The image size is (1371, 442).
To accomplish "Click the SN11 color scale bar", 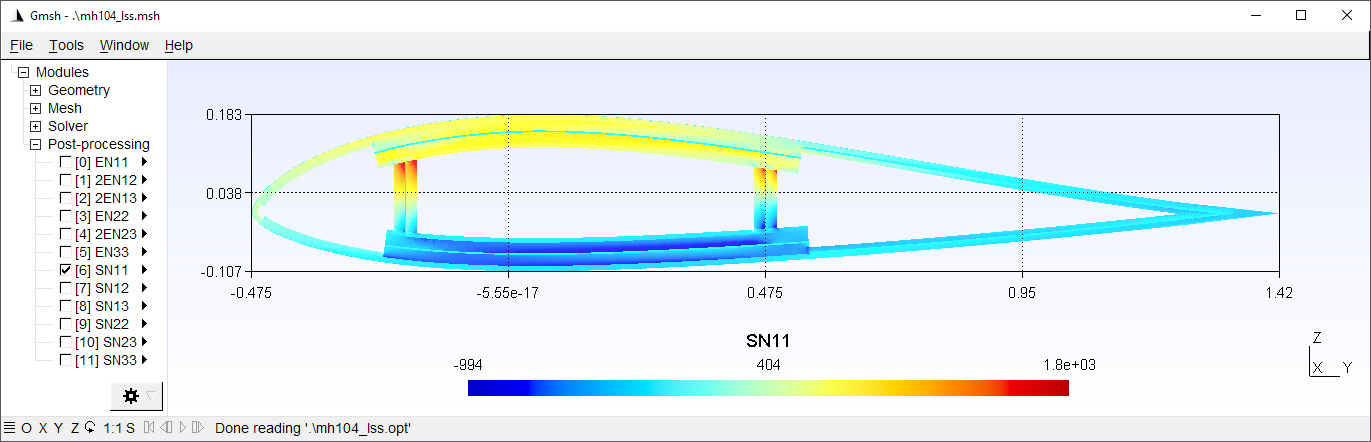I will (x=768, y=388).
